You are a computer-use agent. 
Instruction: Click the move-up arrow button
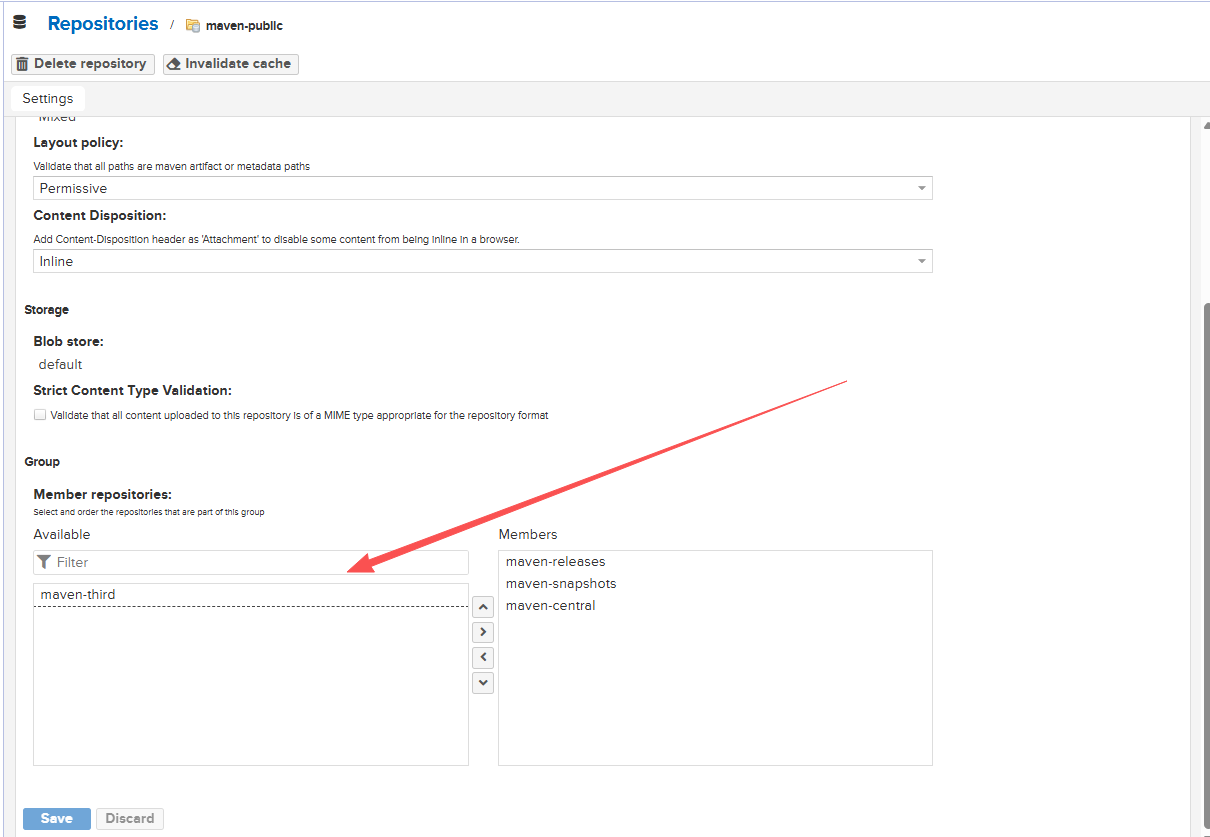pos(483,607)
